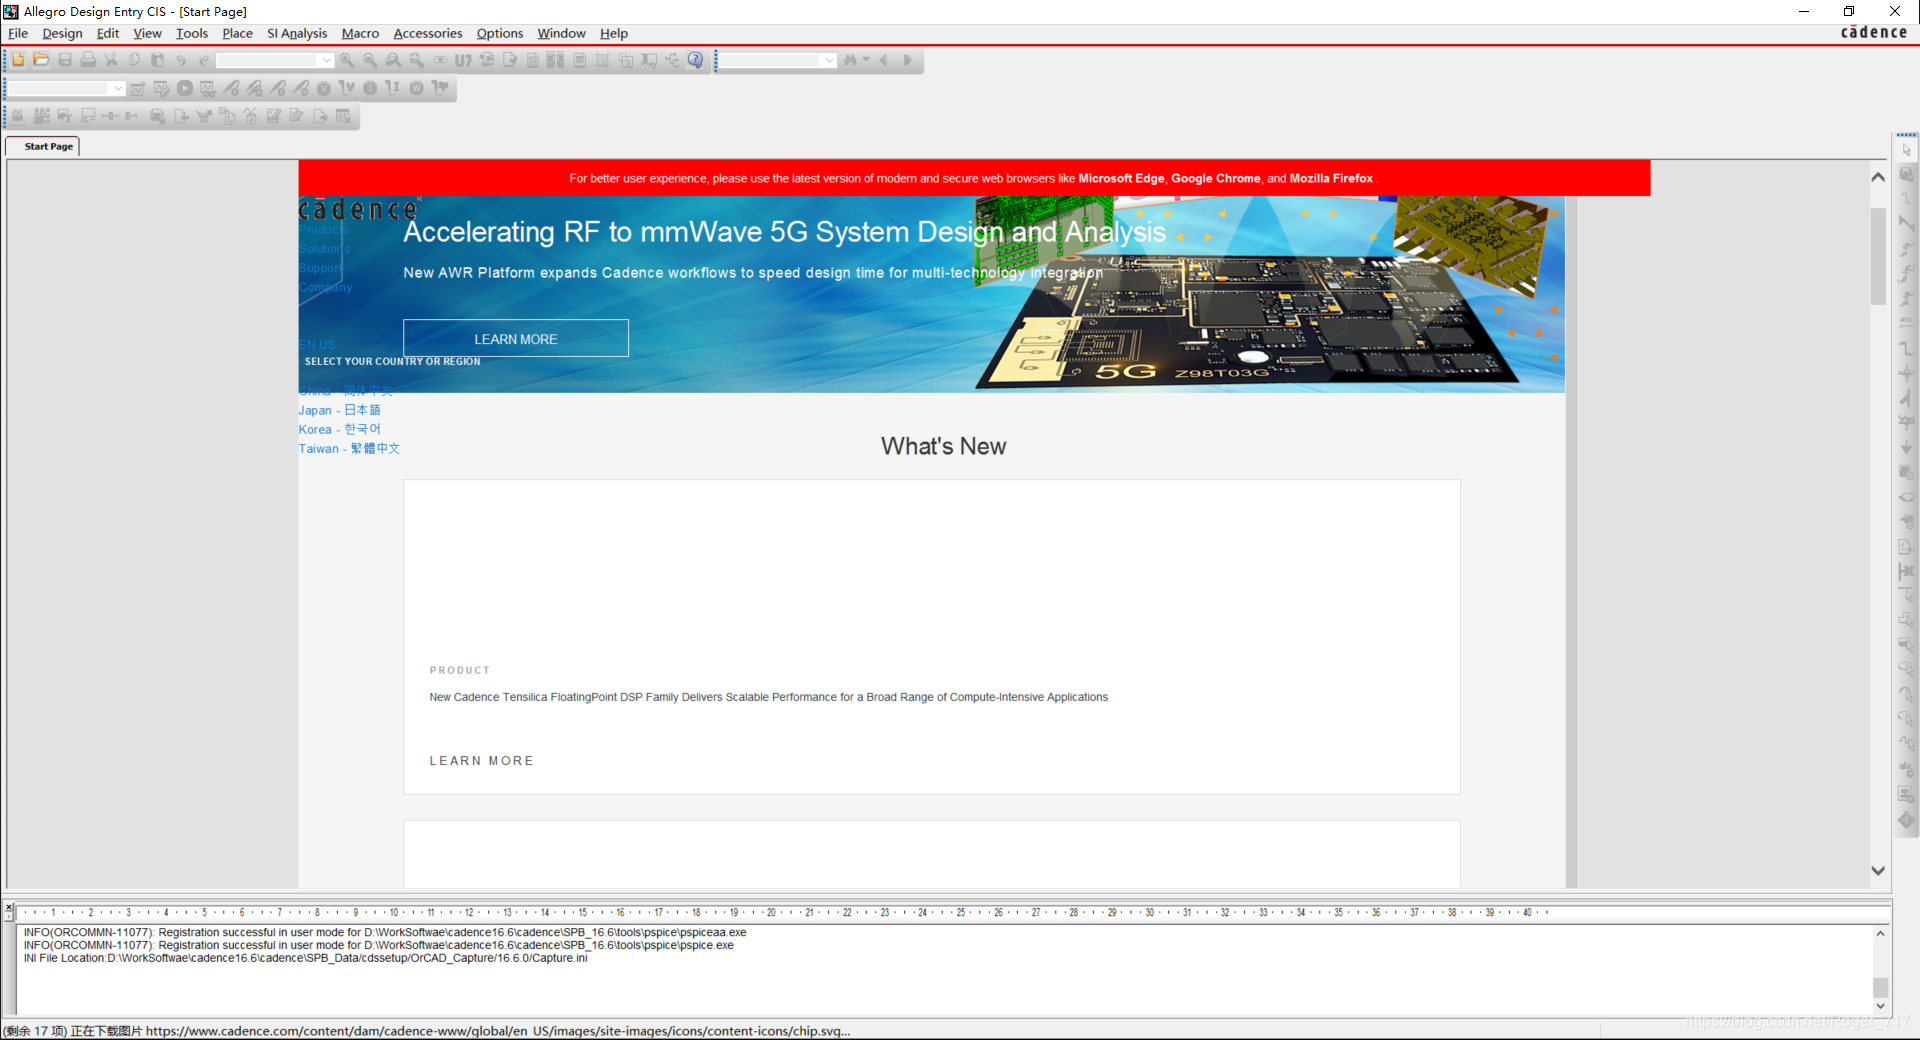Expand the part selector dropdown beside Redo
Image resolution: width=1920 pixels, height=1040 pixels.
click(326, 60)
